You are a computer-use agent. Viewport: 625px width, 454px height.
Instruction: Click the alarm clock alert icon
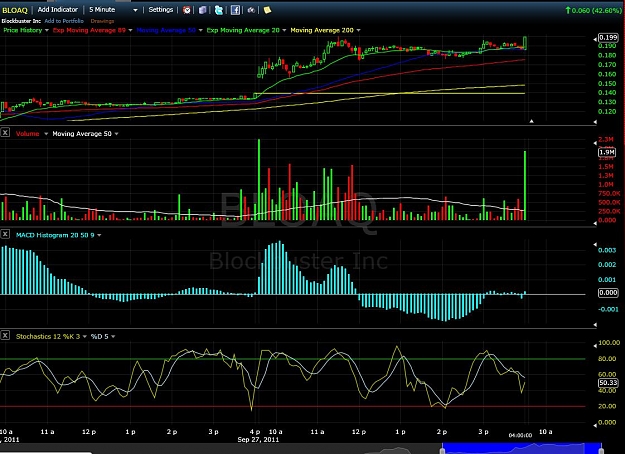[187, 10]
